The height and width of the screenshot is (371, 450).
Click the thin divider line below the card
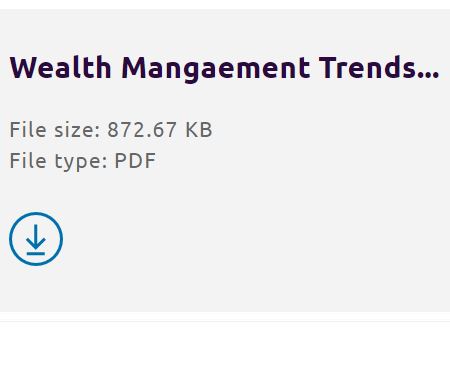pyautogui.click(x=225, y=322)
